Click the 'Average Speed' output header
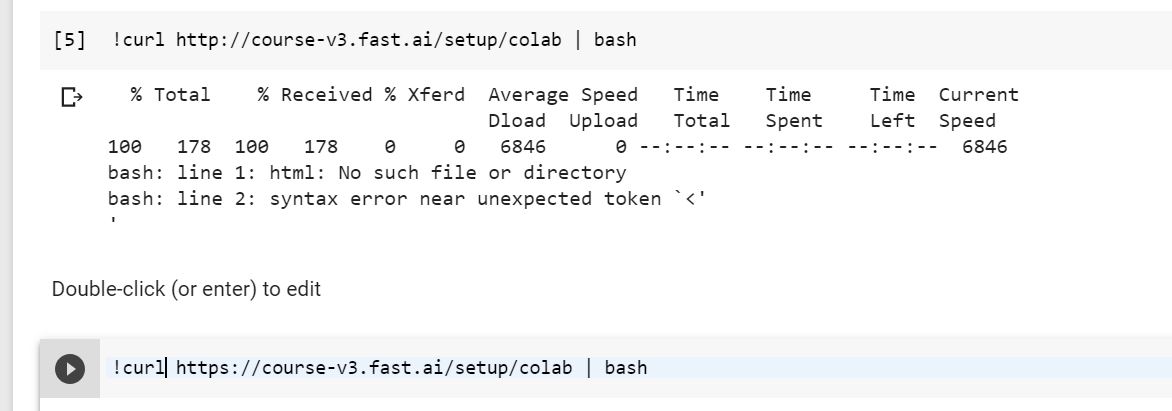Viewport: 1172px width, 411px height. [x=563, y=95]
